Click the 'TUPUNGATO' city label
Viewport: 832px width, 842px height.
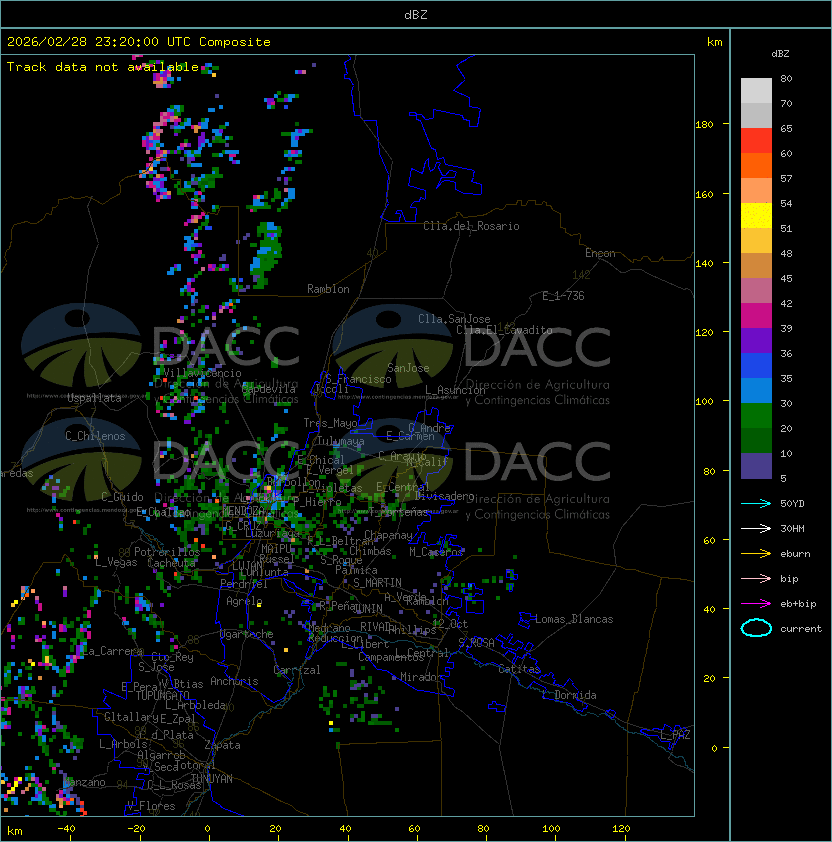pyautogui.click(x=162, y=695)
